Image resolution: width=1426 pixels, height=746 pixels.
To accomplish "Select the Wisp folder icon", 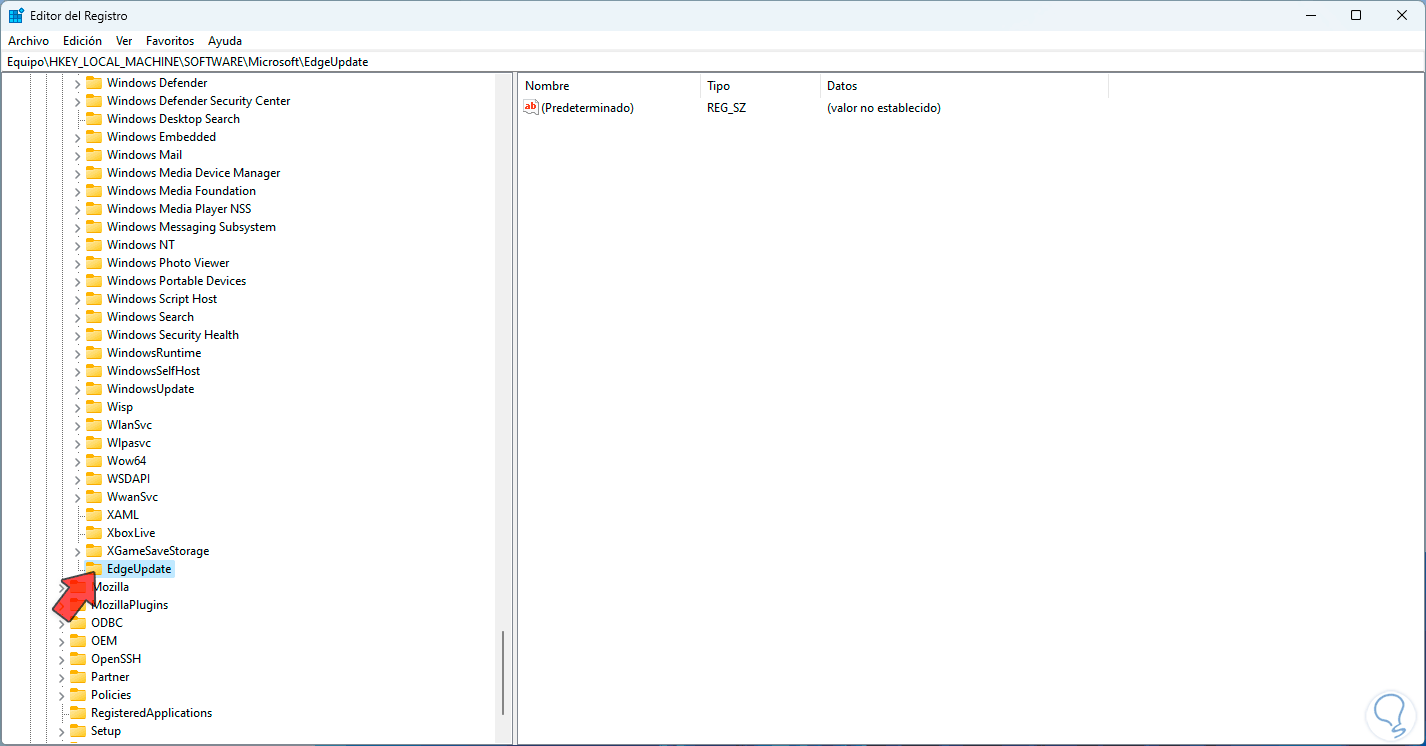I will click(x=94, y=407).
